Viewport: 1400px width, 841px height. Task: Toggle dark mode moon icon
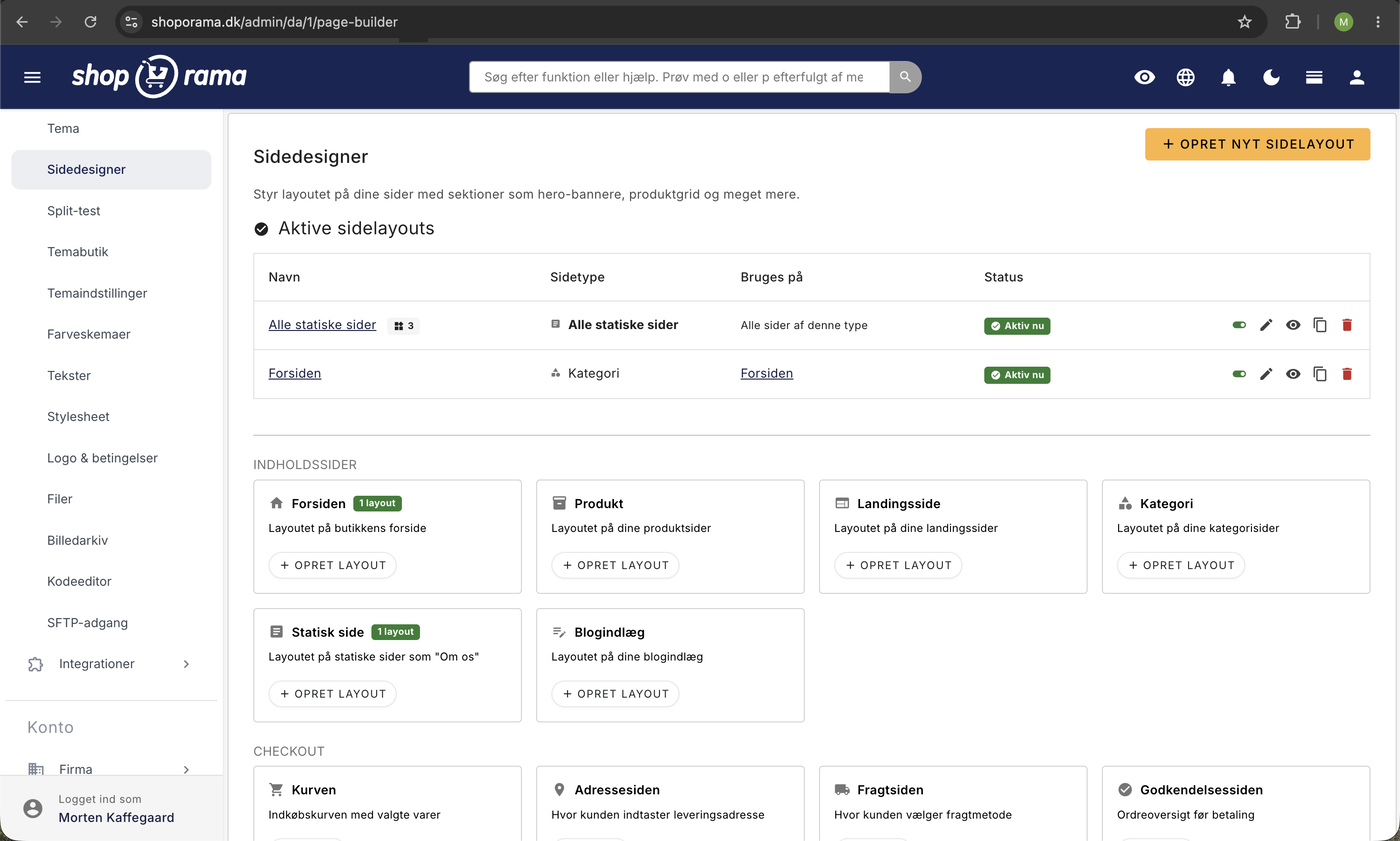tap(1272, 77)
